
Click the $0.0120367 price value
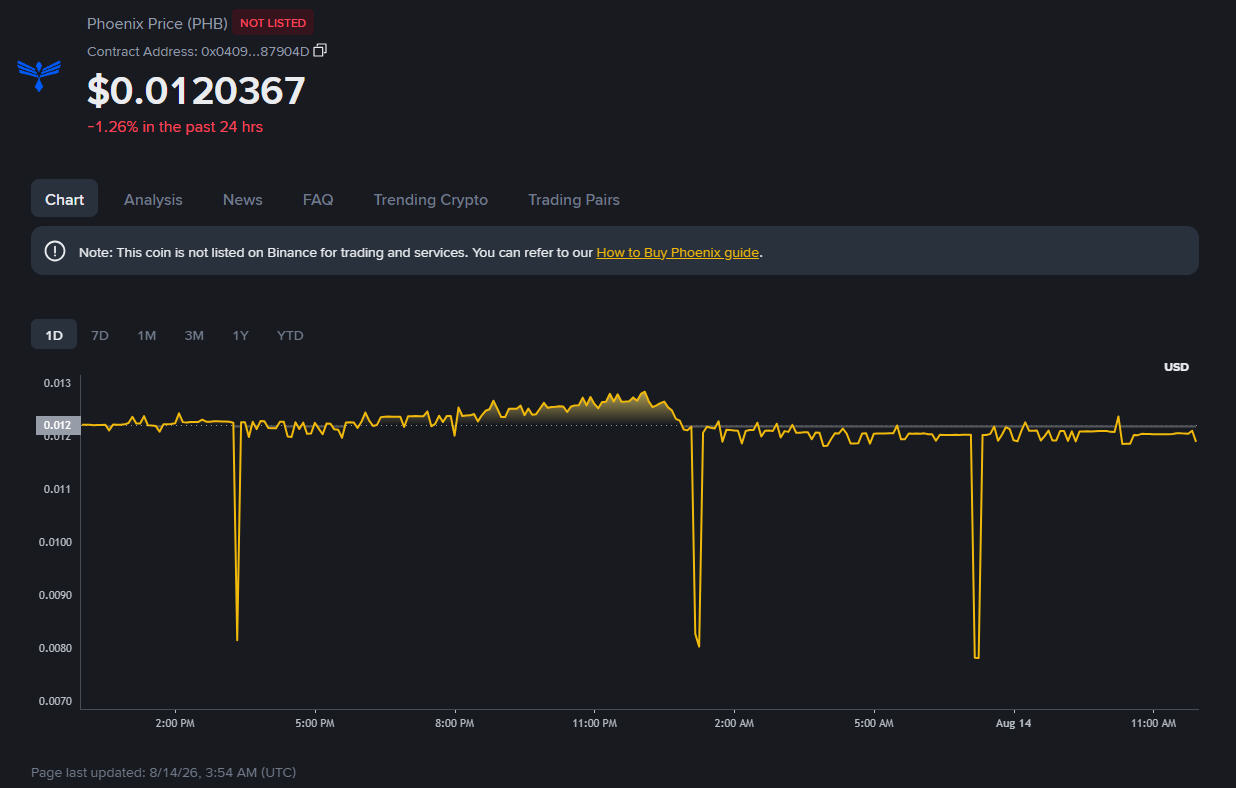[196, 91]
